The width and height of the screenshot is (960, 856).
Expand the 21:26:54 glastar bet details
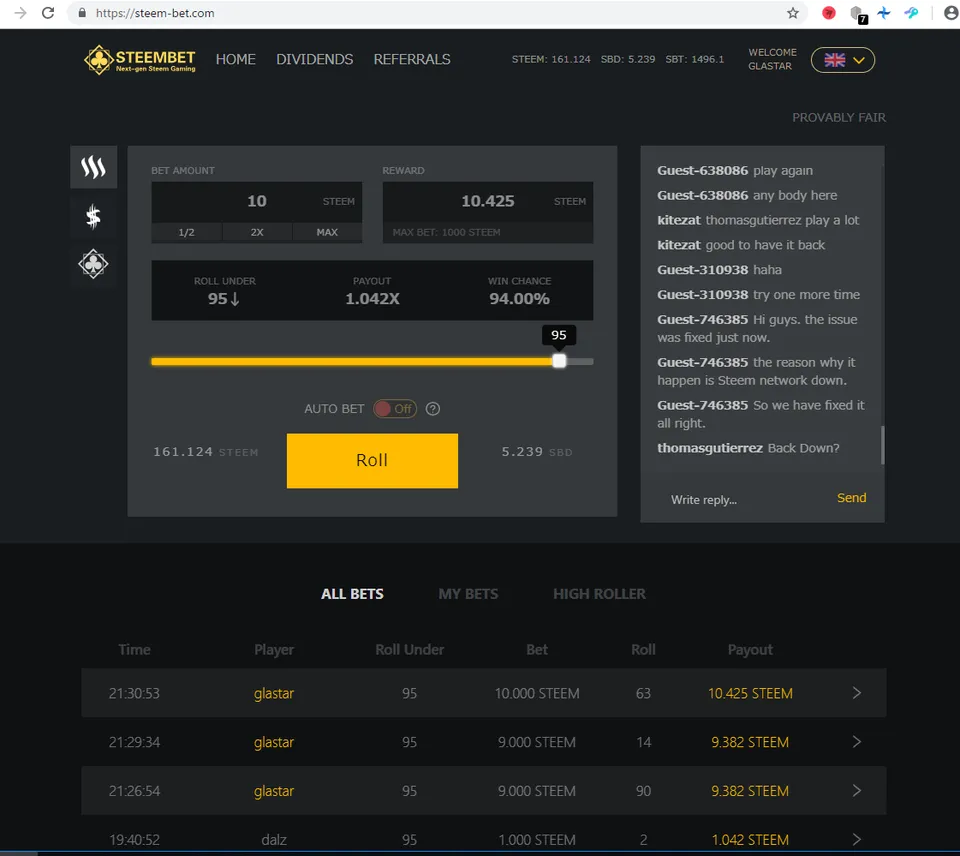857,790
